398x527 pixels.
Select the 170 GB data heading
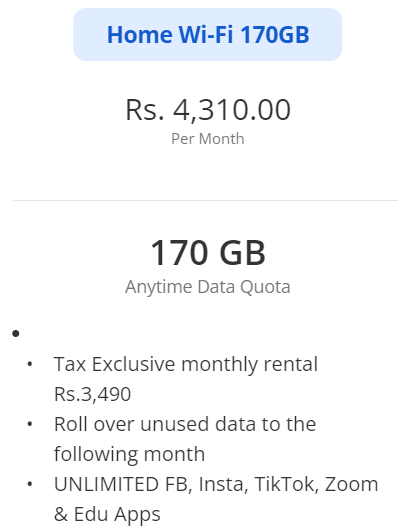click(x=208, y=252)
